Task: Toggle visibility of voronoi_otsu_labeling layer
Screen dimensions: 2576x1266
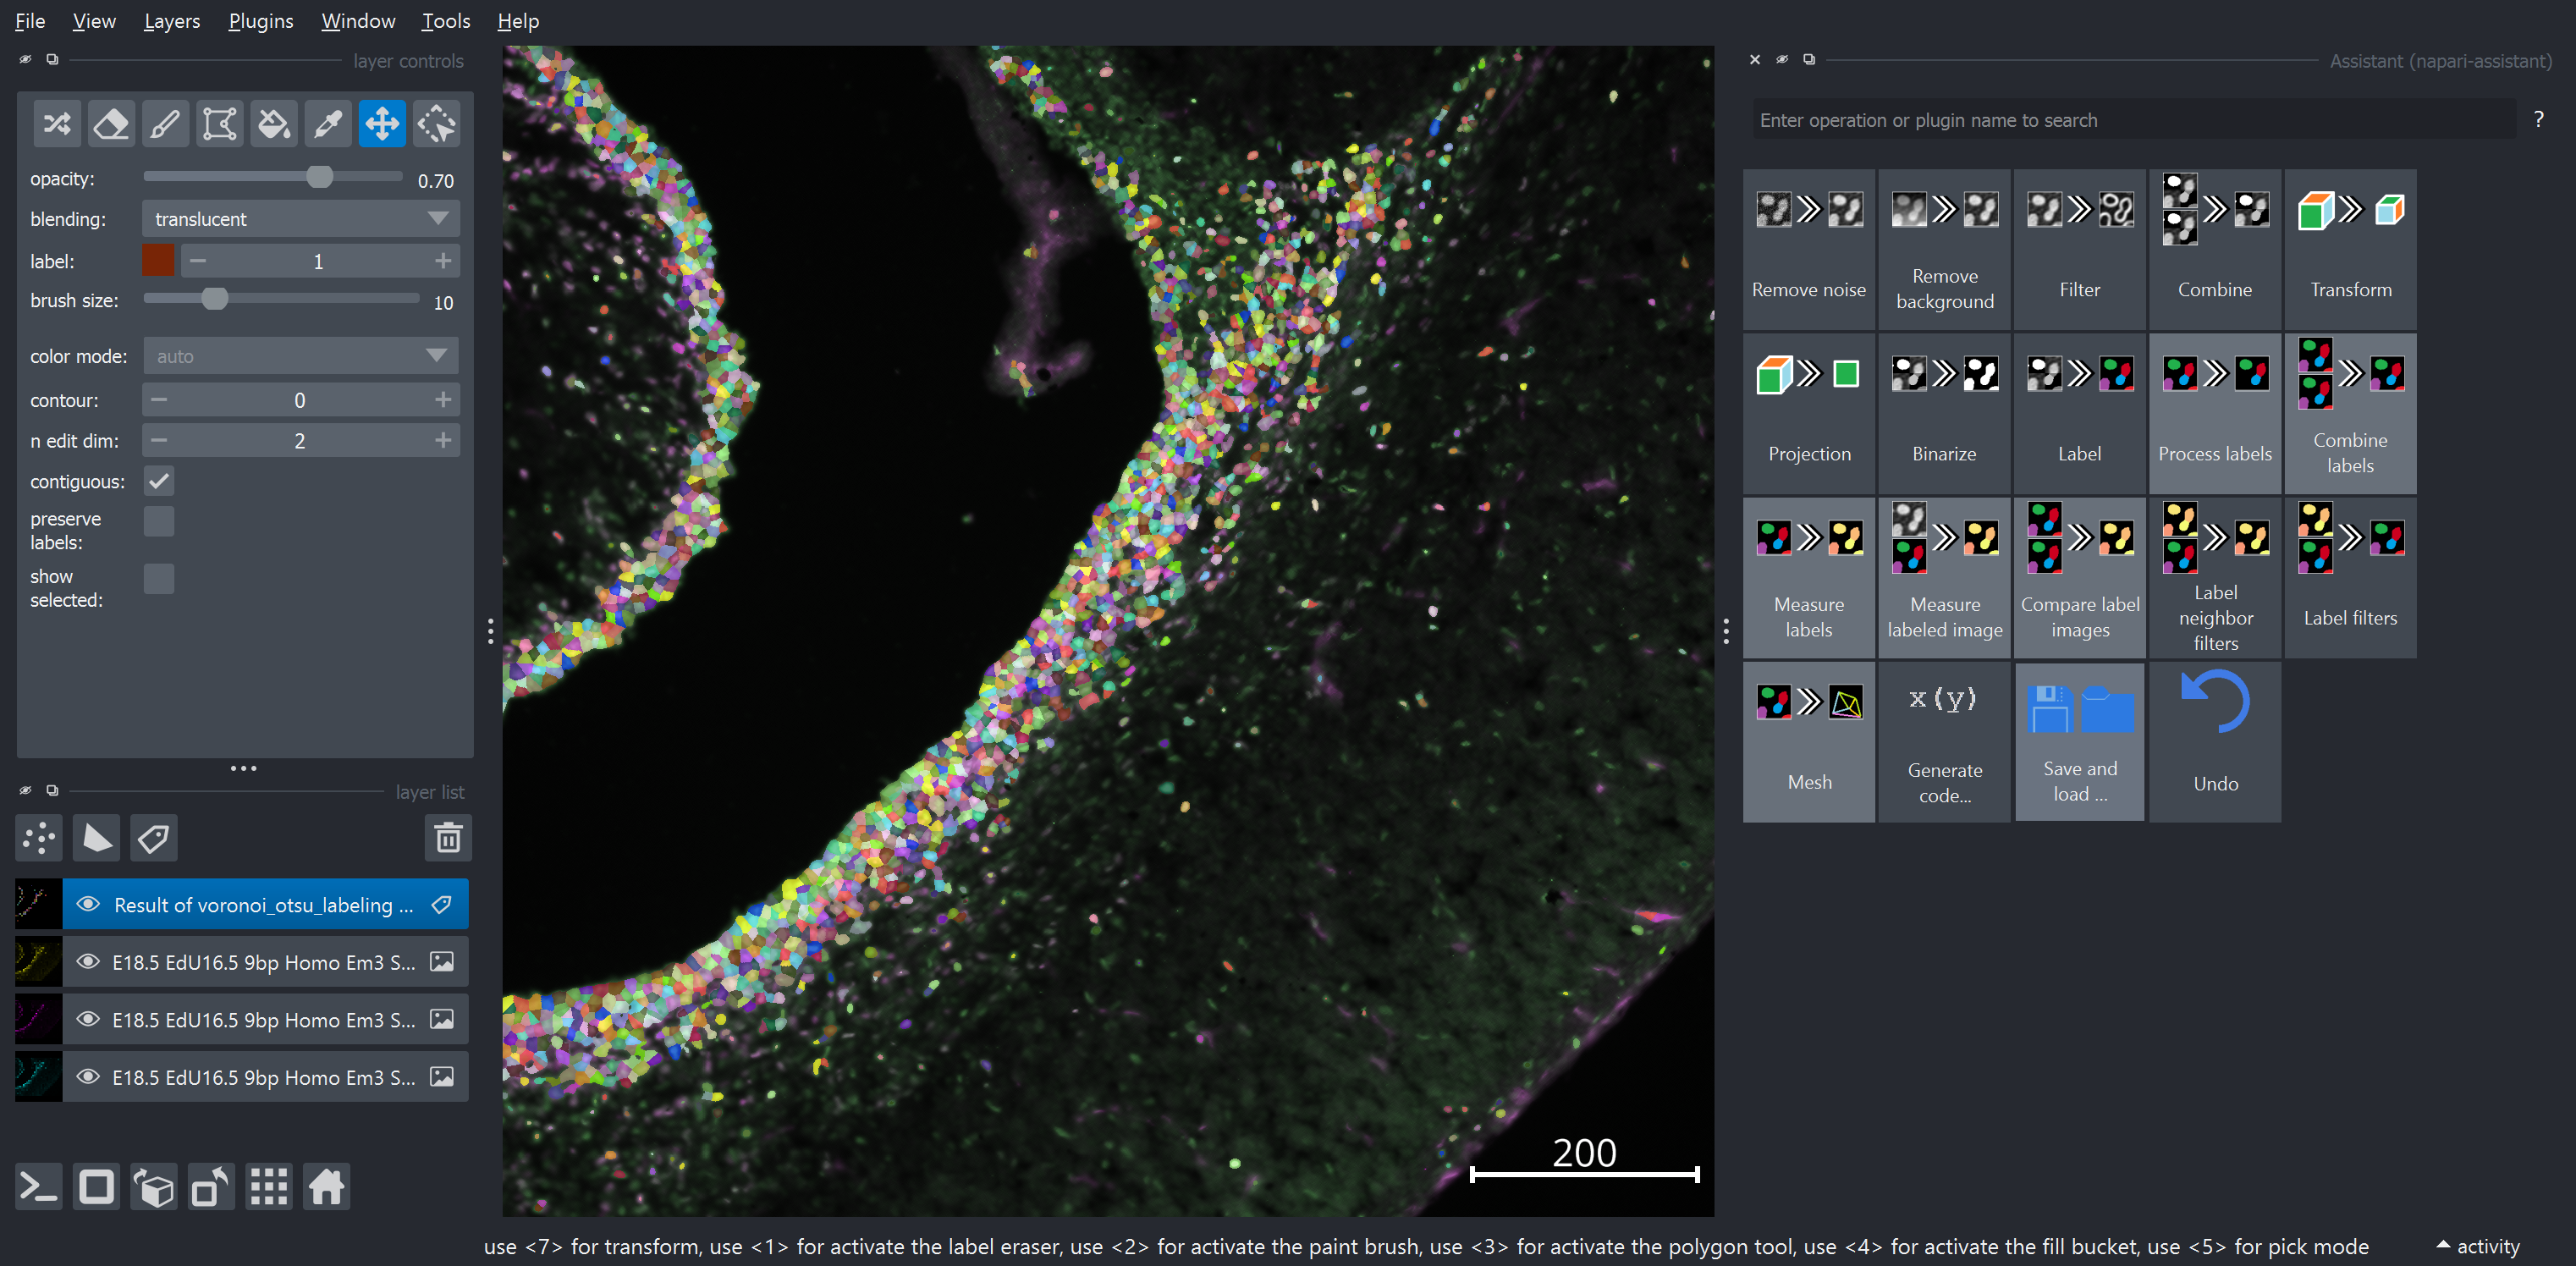Action: (85, 903)
